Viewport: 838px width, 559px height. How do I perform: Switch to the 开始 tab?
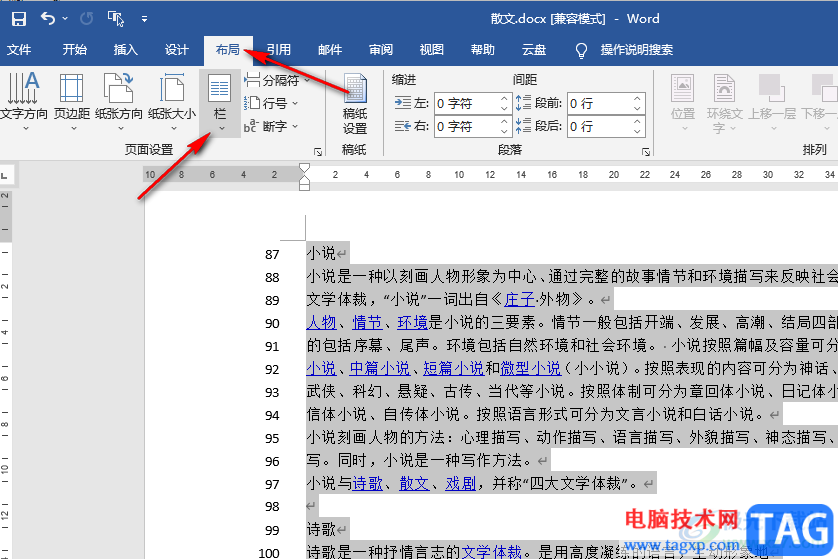[x=74, y=50]
